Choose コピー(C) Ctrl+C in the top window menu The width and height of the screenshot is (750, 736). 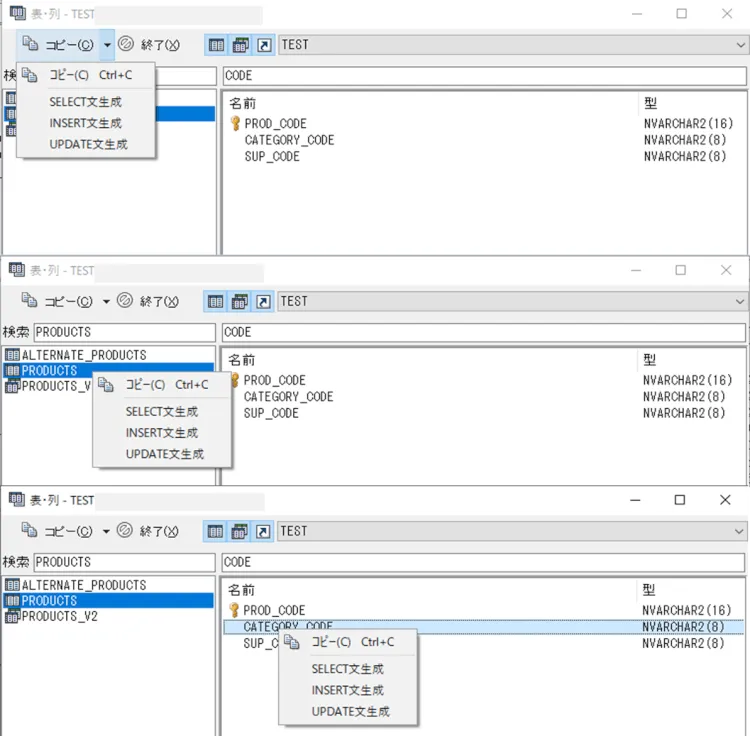[86, 75]
